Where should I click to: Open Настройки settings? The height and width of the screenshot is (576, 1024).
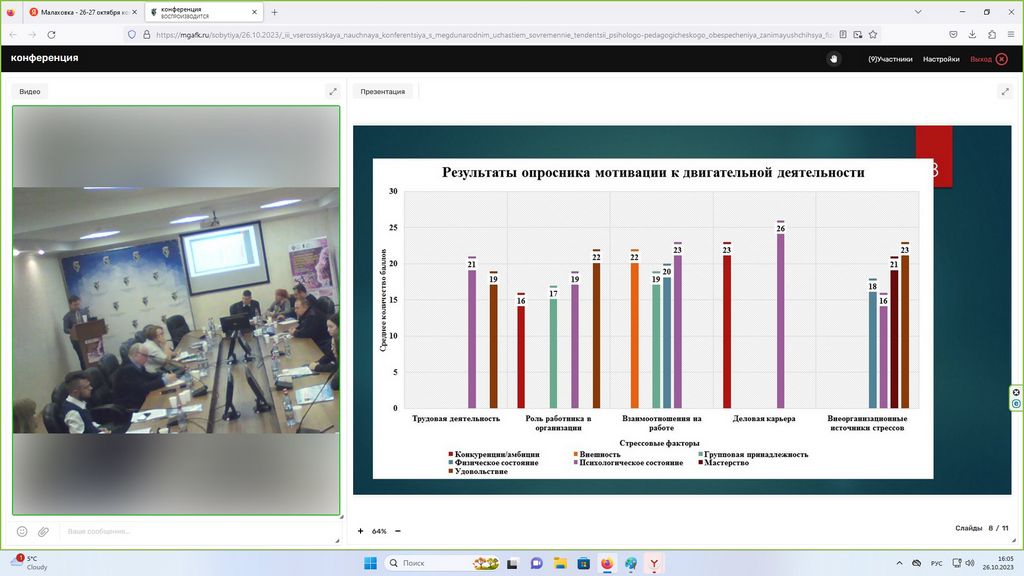click(x=941, y=59)
